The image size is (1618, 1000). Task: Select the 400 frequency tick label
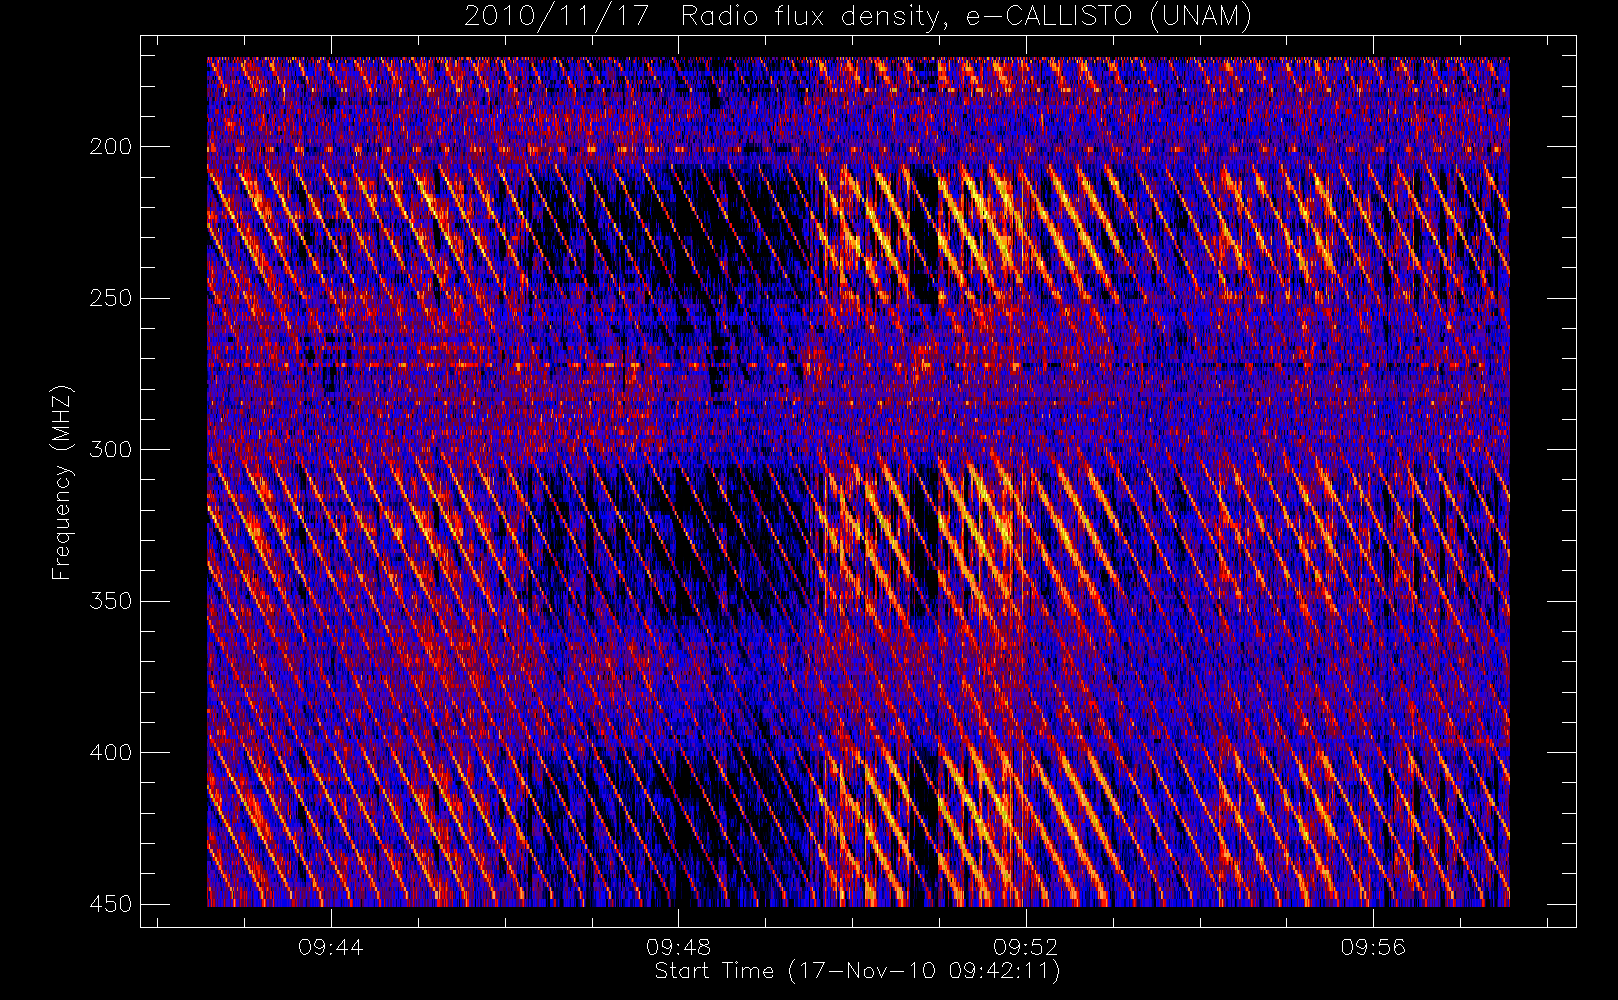pos(111,752)
